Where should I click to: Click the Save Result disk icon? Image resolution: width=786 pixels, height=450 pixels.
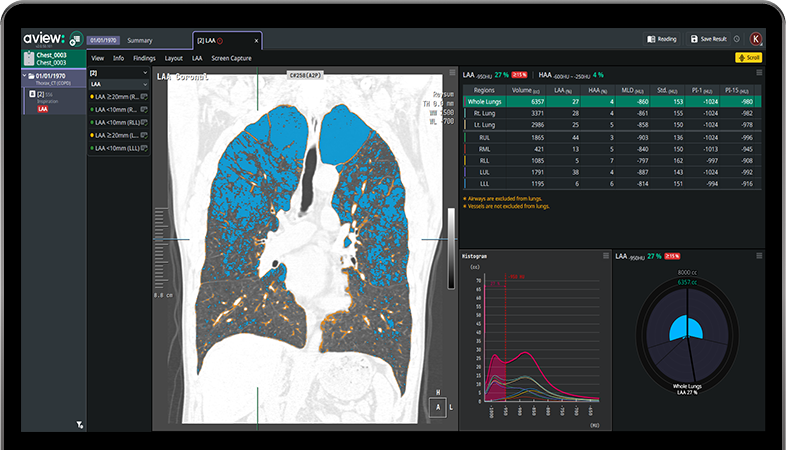(x=695, y=39)
